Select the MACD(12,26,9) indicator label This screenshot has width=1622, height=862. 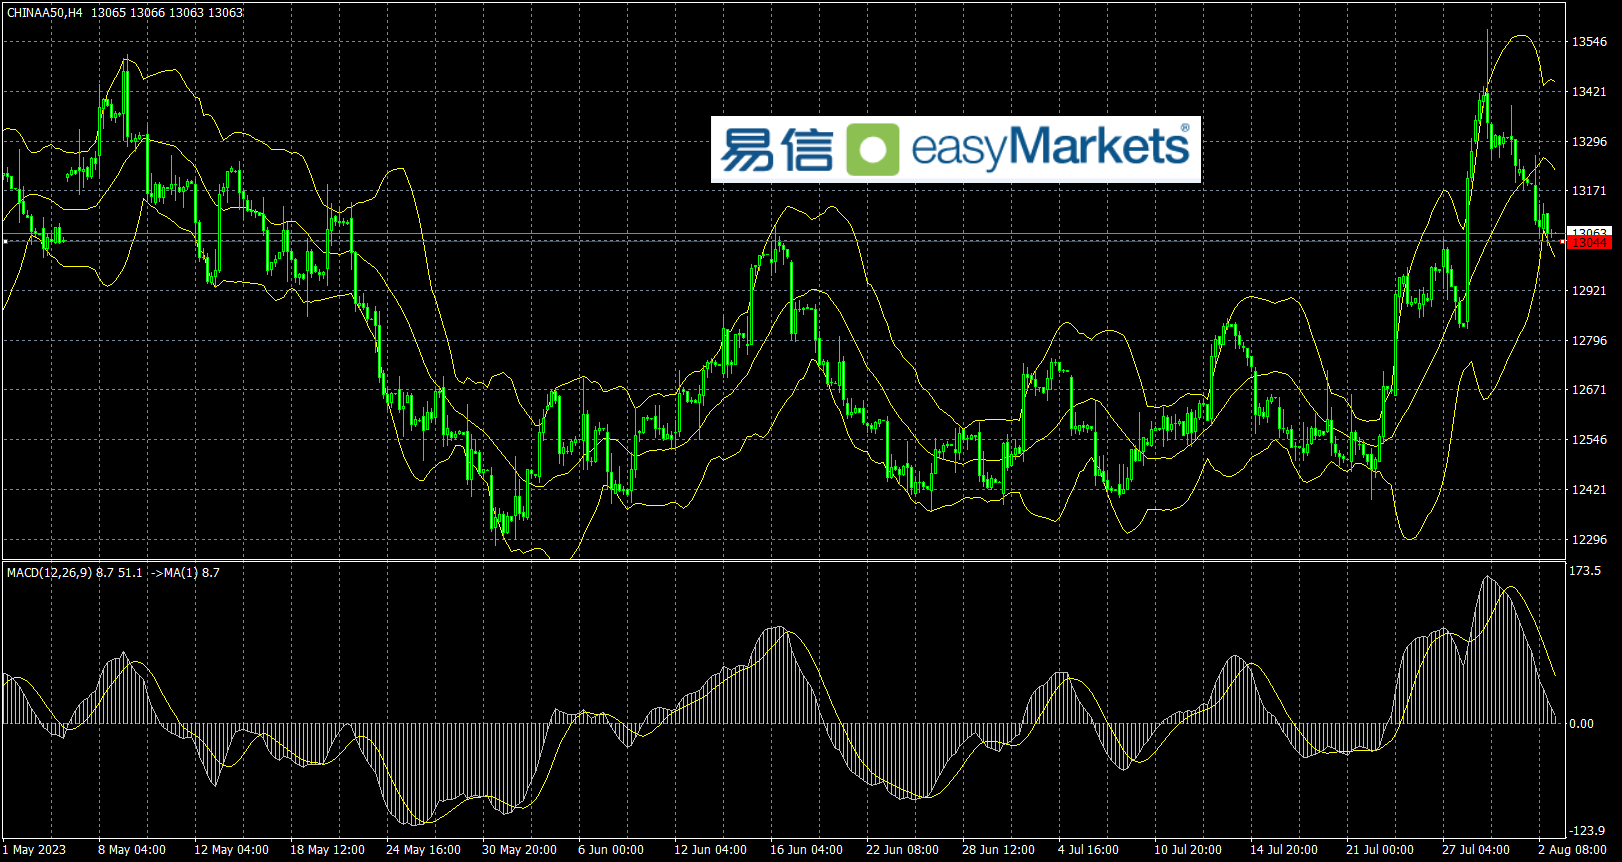click(x=49, y=573)
